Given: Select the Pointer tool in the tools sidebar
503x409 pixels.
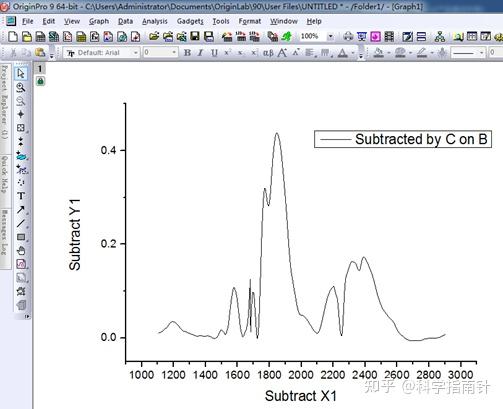Looking at the screenshot, I should click(21, 73).
